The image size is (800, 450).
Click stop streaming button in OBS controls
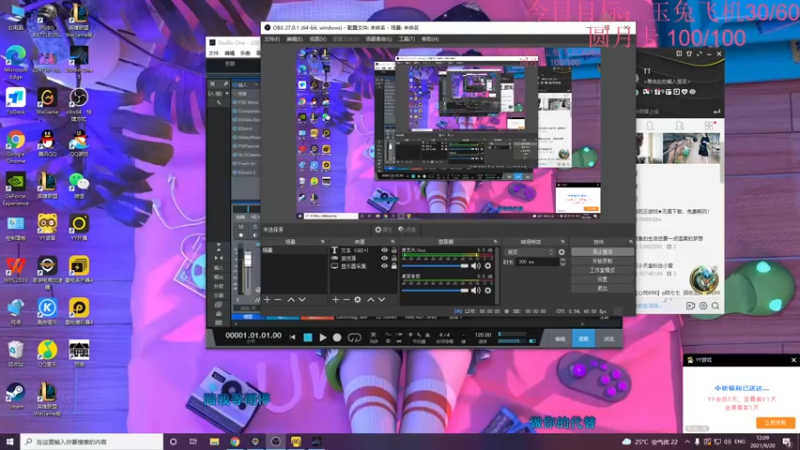(x=602, y=252)
